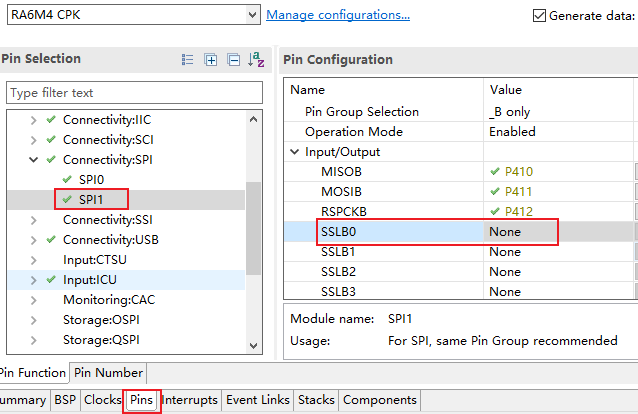The image size is (638, 414).
Task: Collapse the Input/Output property group
Action: pyautogui.click(x=295, y=152)
